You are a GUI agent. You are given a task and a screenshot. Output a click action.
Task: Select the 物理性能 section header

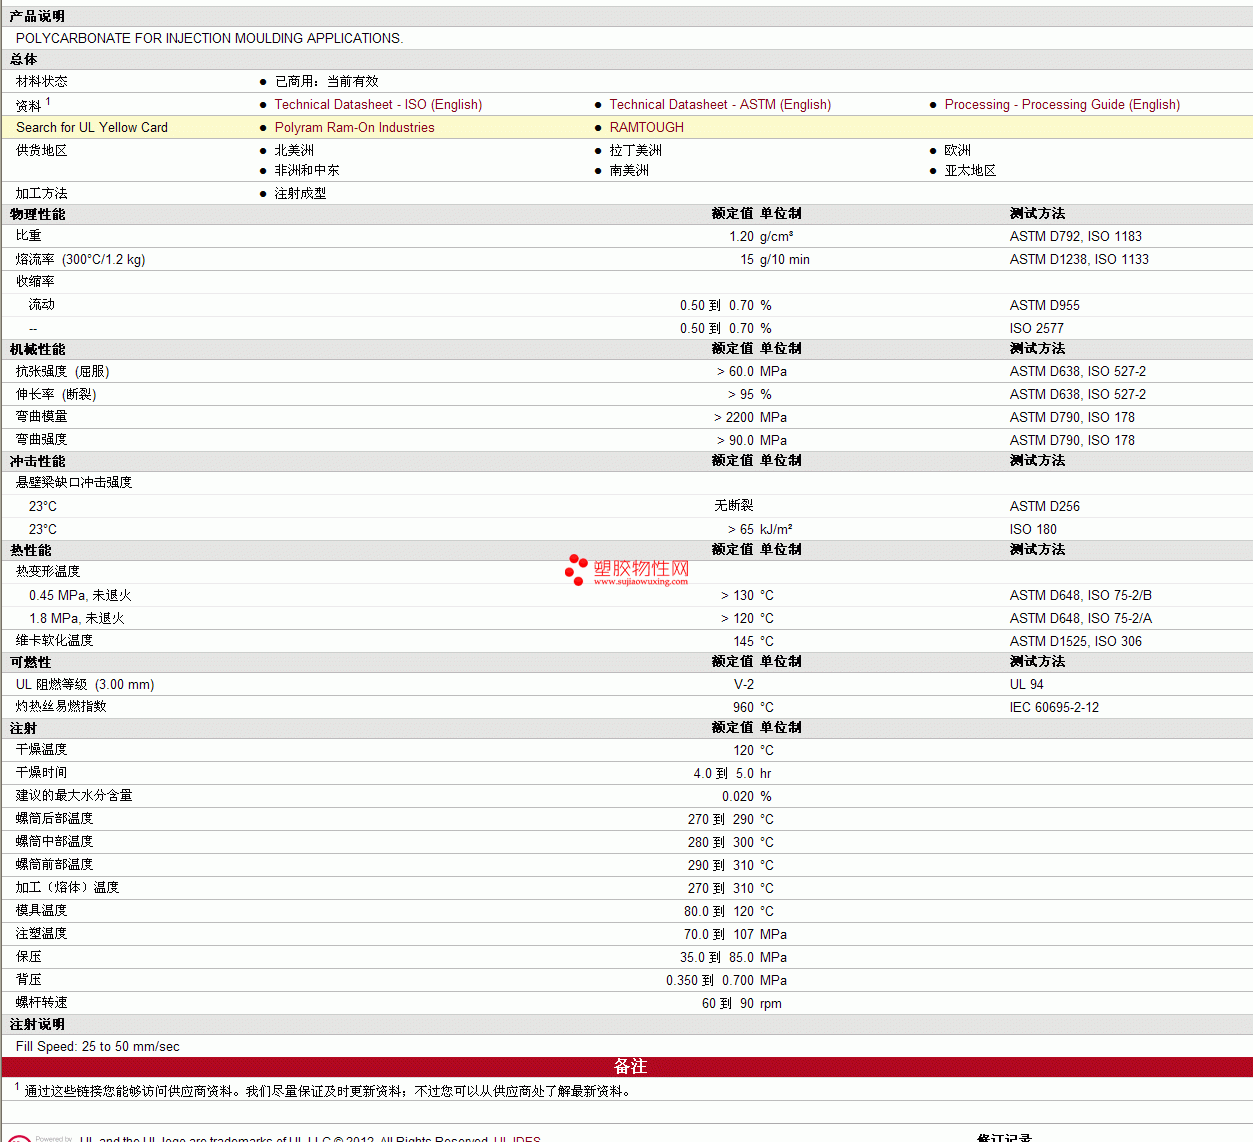pyautogui.click(x=37, y=214)
